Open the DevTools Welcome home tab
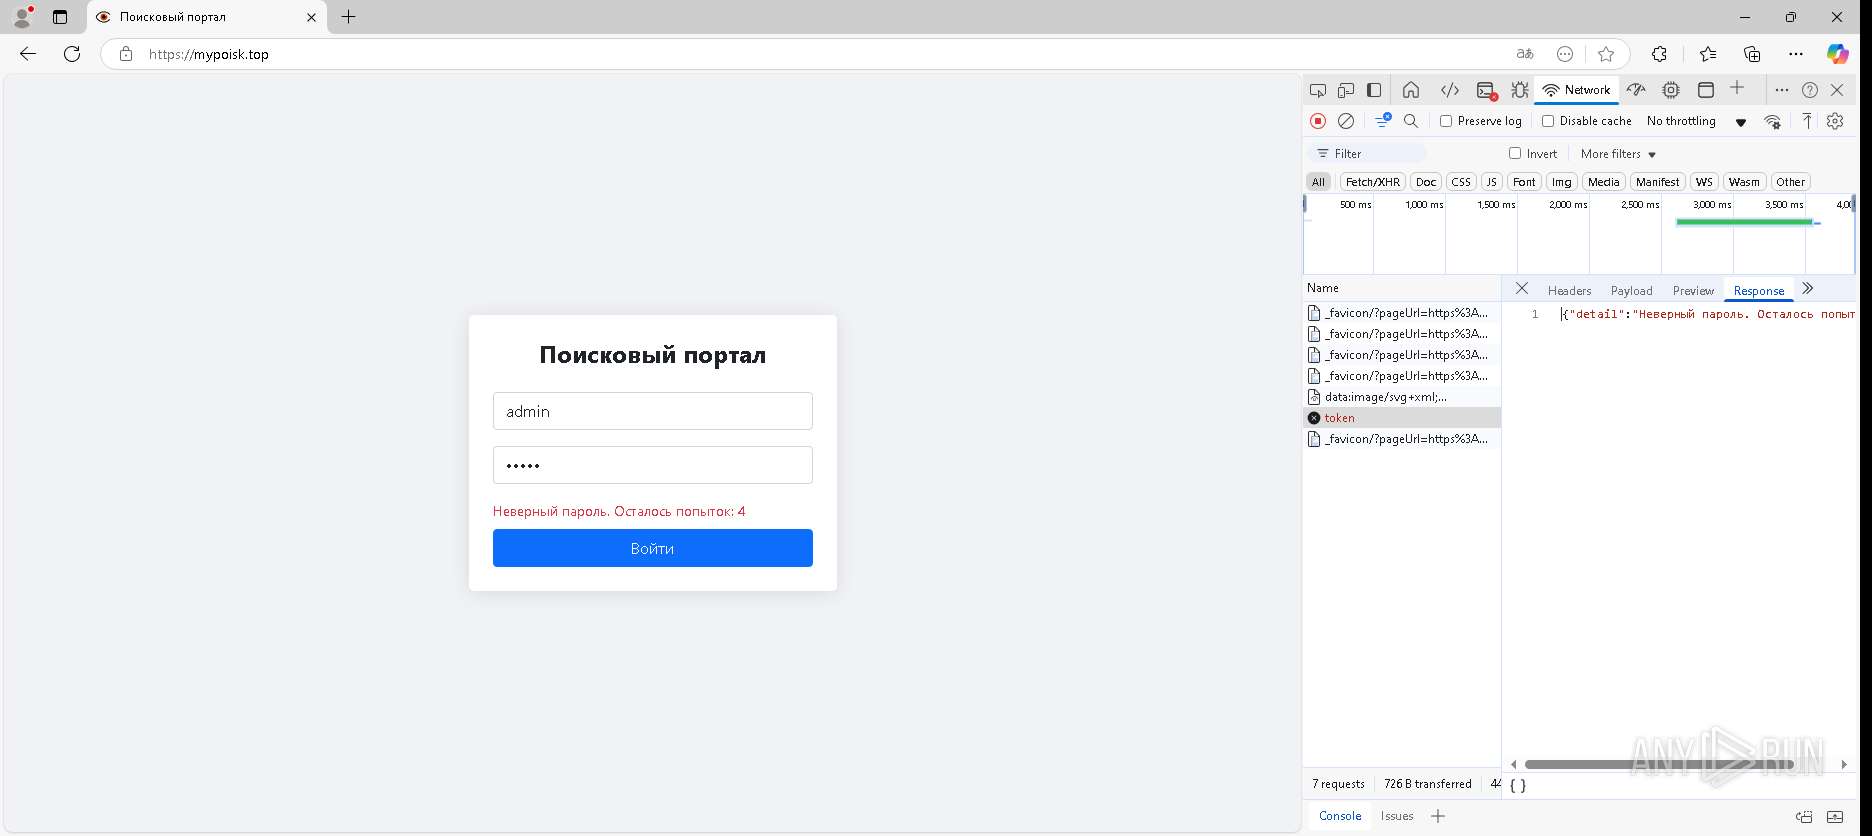 tap(1411, 90)
